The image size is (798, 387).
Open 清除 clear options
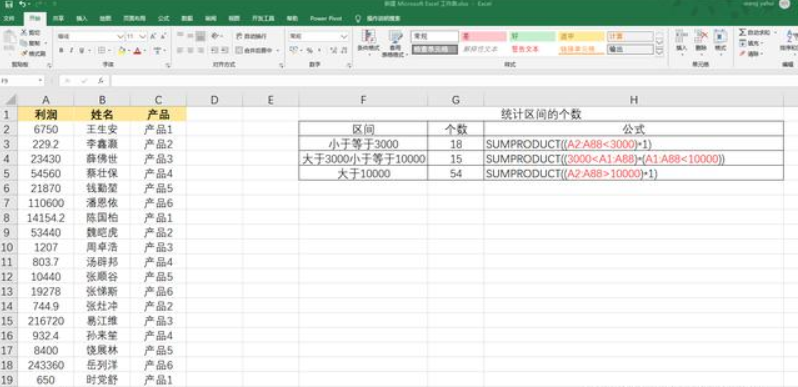pos(751,53)
